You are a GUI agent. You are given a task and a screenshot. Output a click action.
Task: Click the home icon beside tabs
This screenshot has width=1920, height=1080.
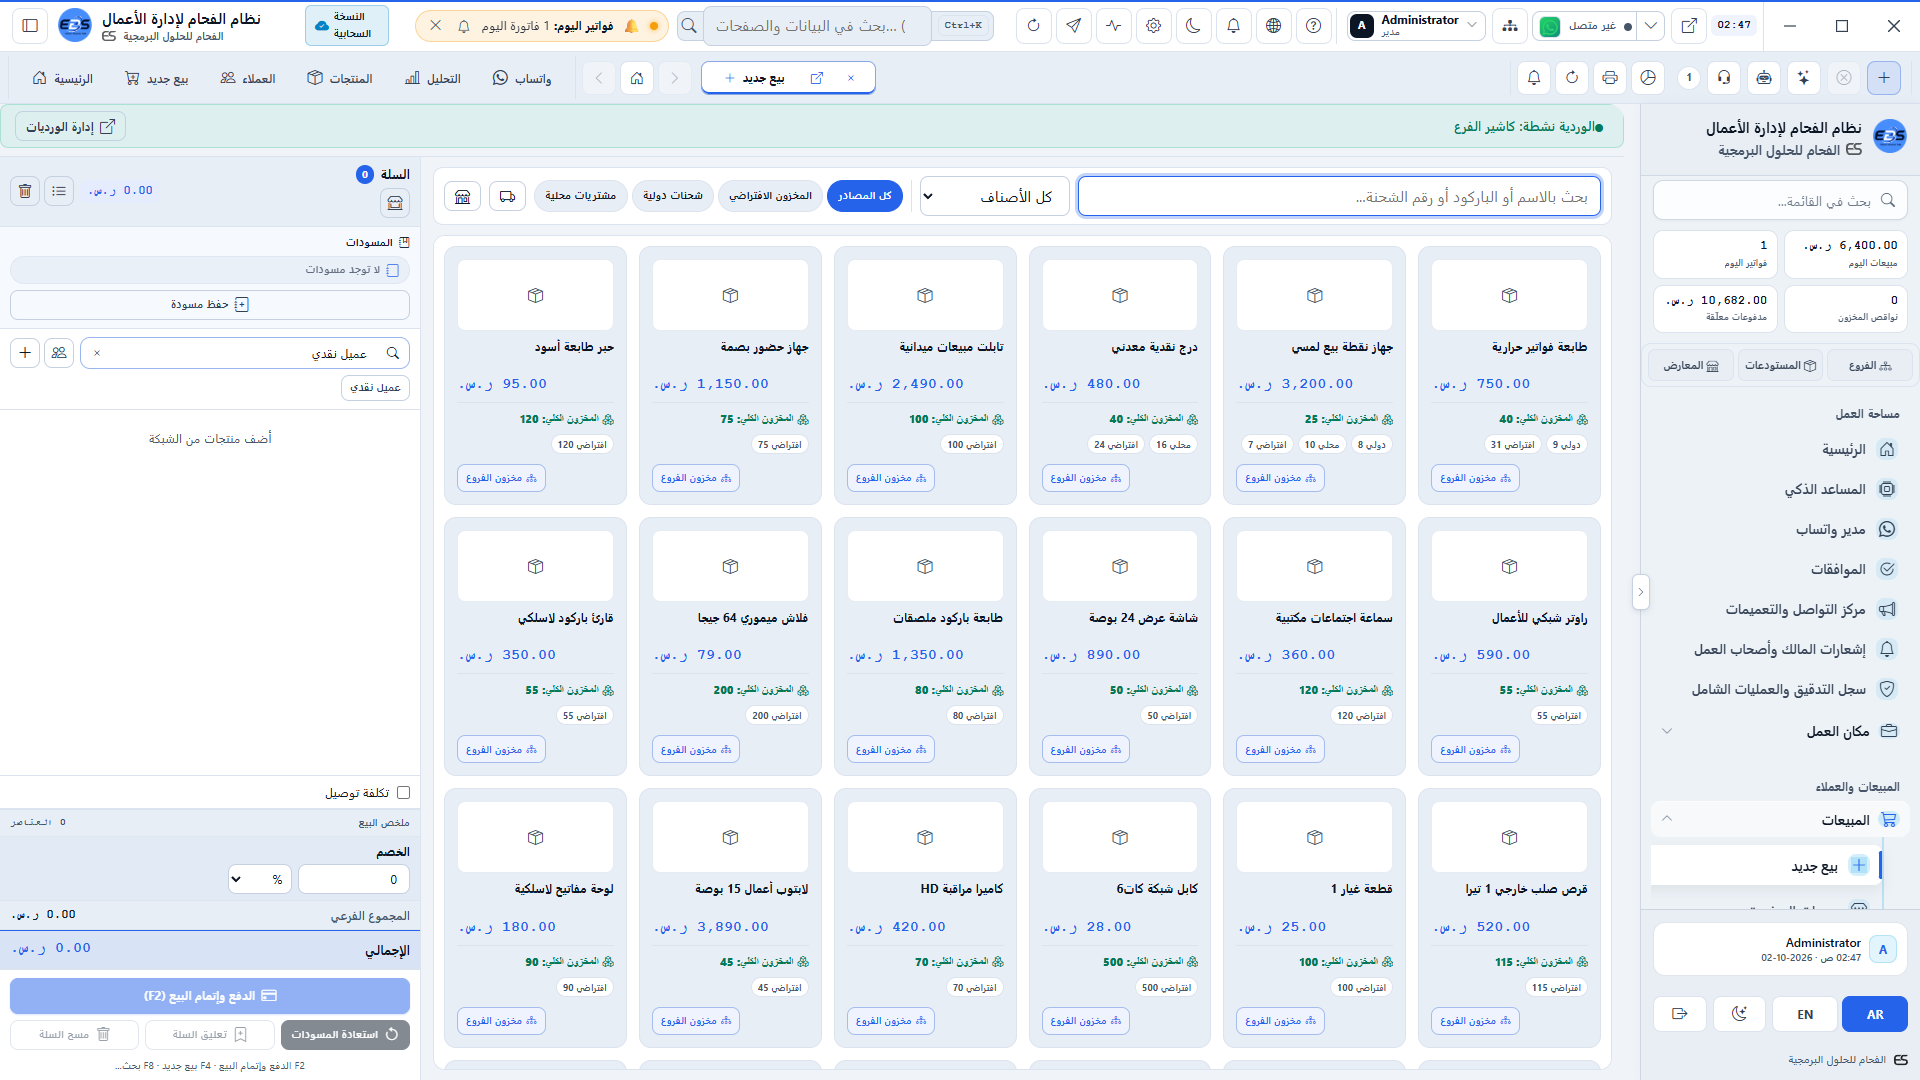point(637,78)
